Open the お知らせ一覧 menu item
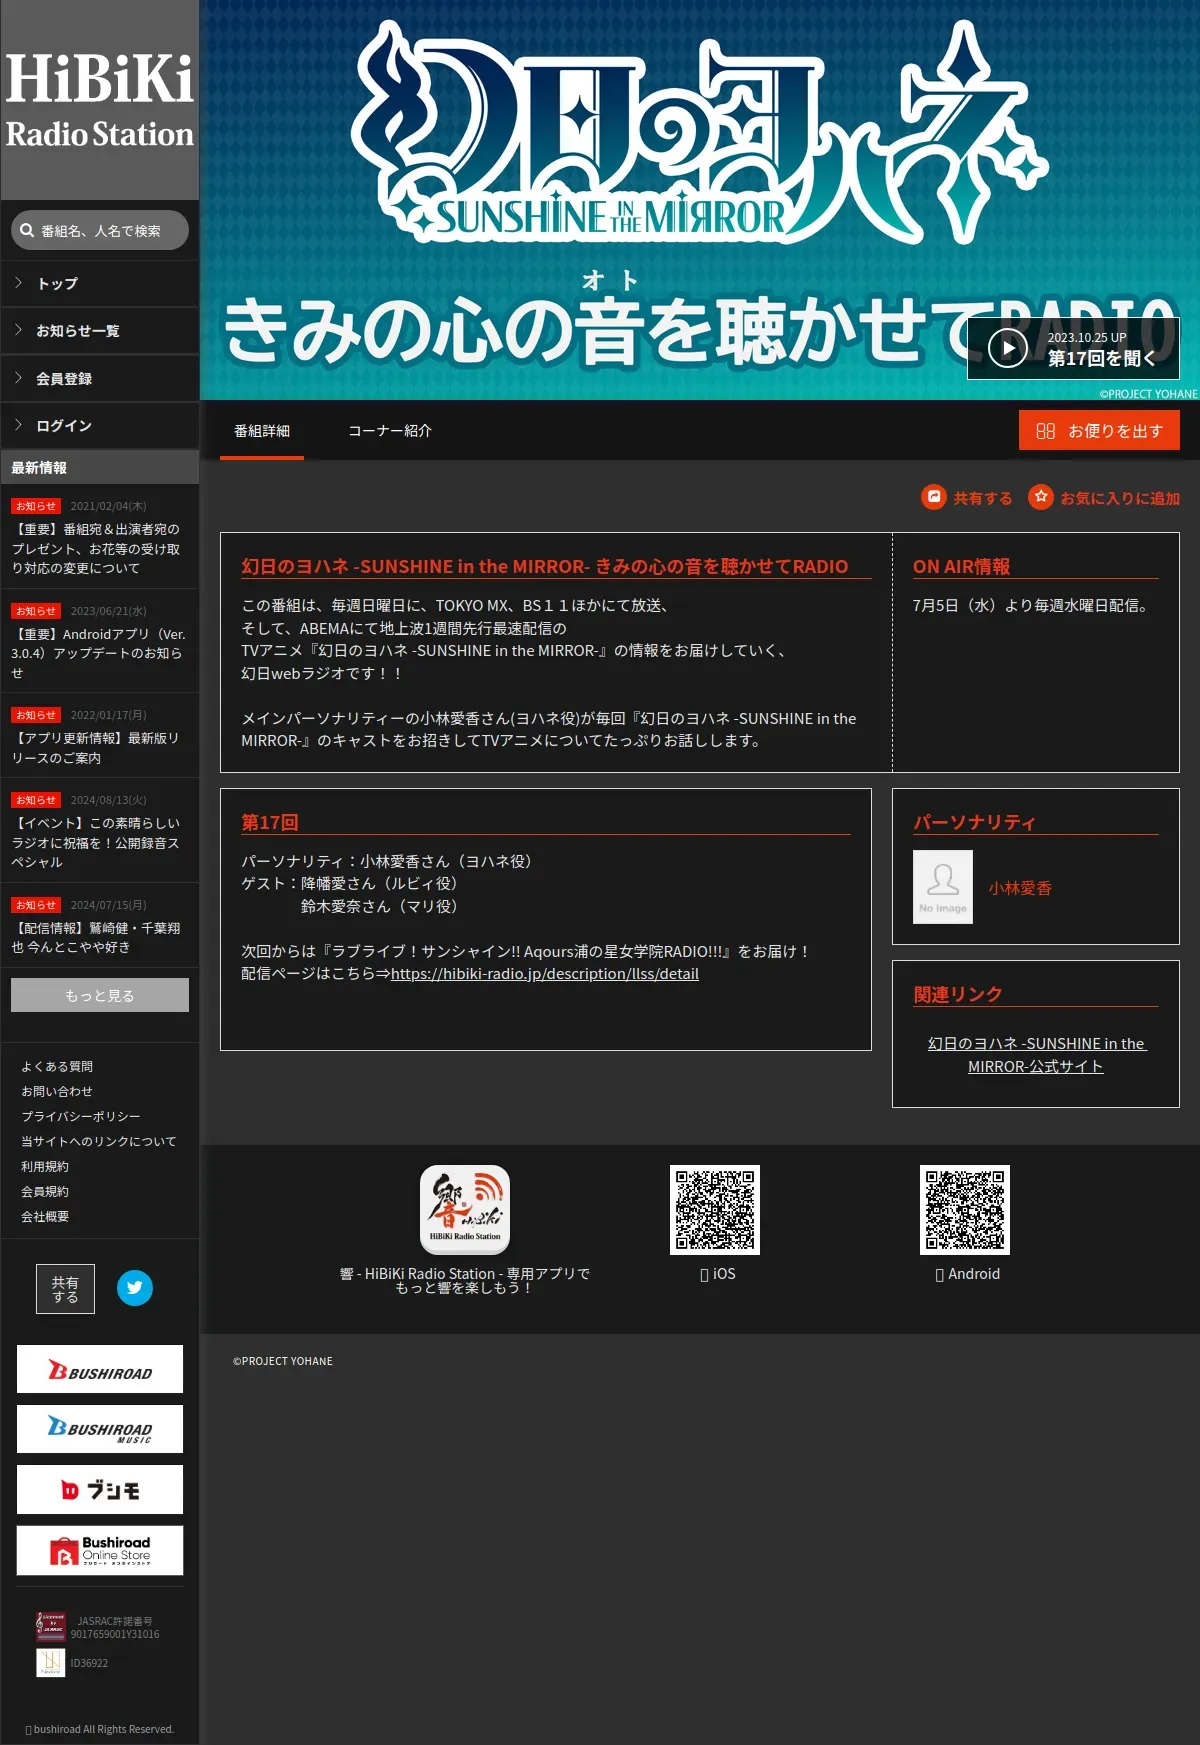Screen dimensions: 1200x1745 [100, 331]
